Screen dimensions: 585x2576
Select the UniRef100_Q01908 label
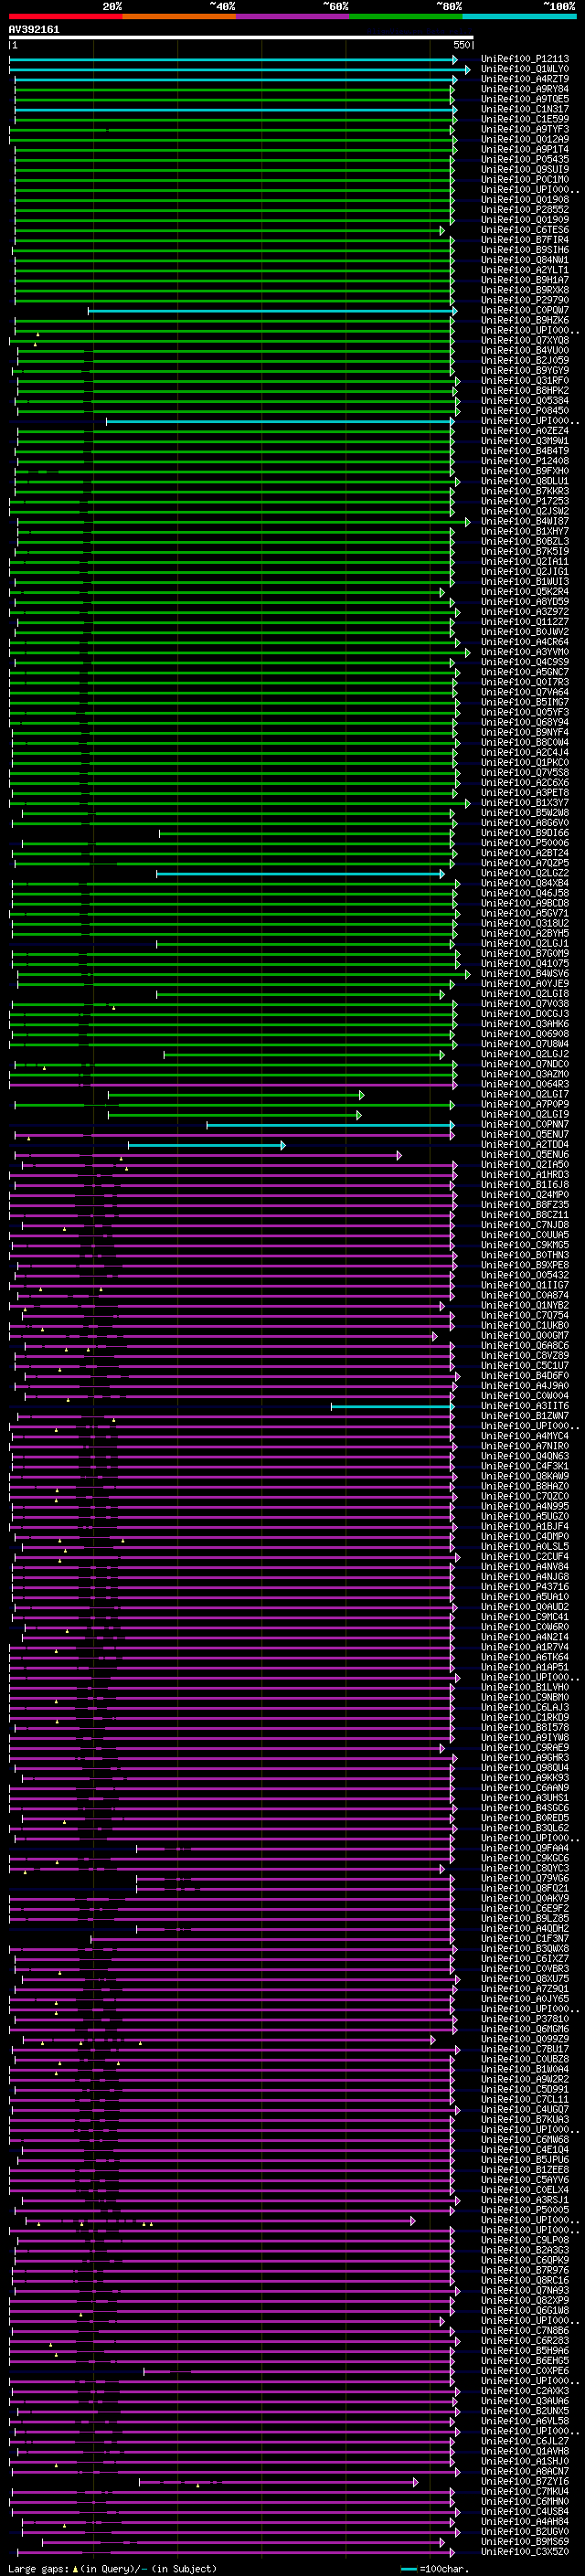point(524,200)
